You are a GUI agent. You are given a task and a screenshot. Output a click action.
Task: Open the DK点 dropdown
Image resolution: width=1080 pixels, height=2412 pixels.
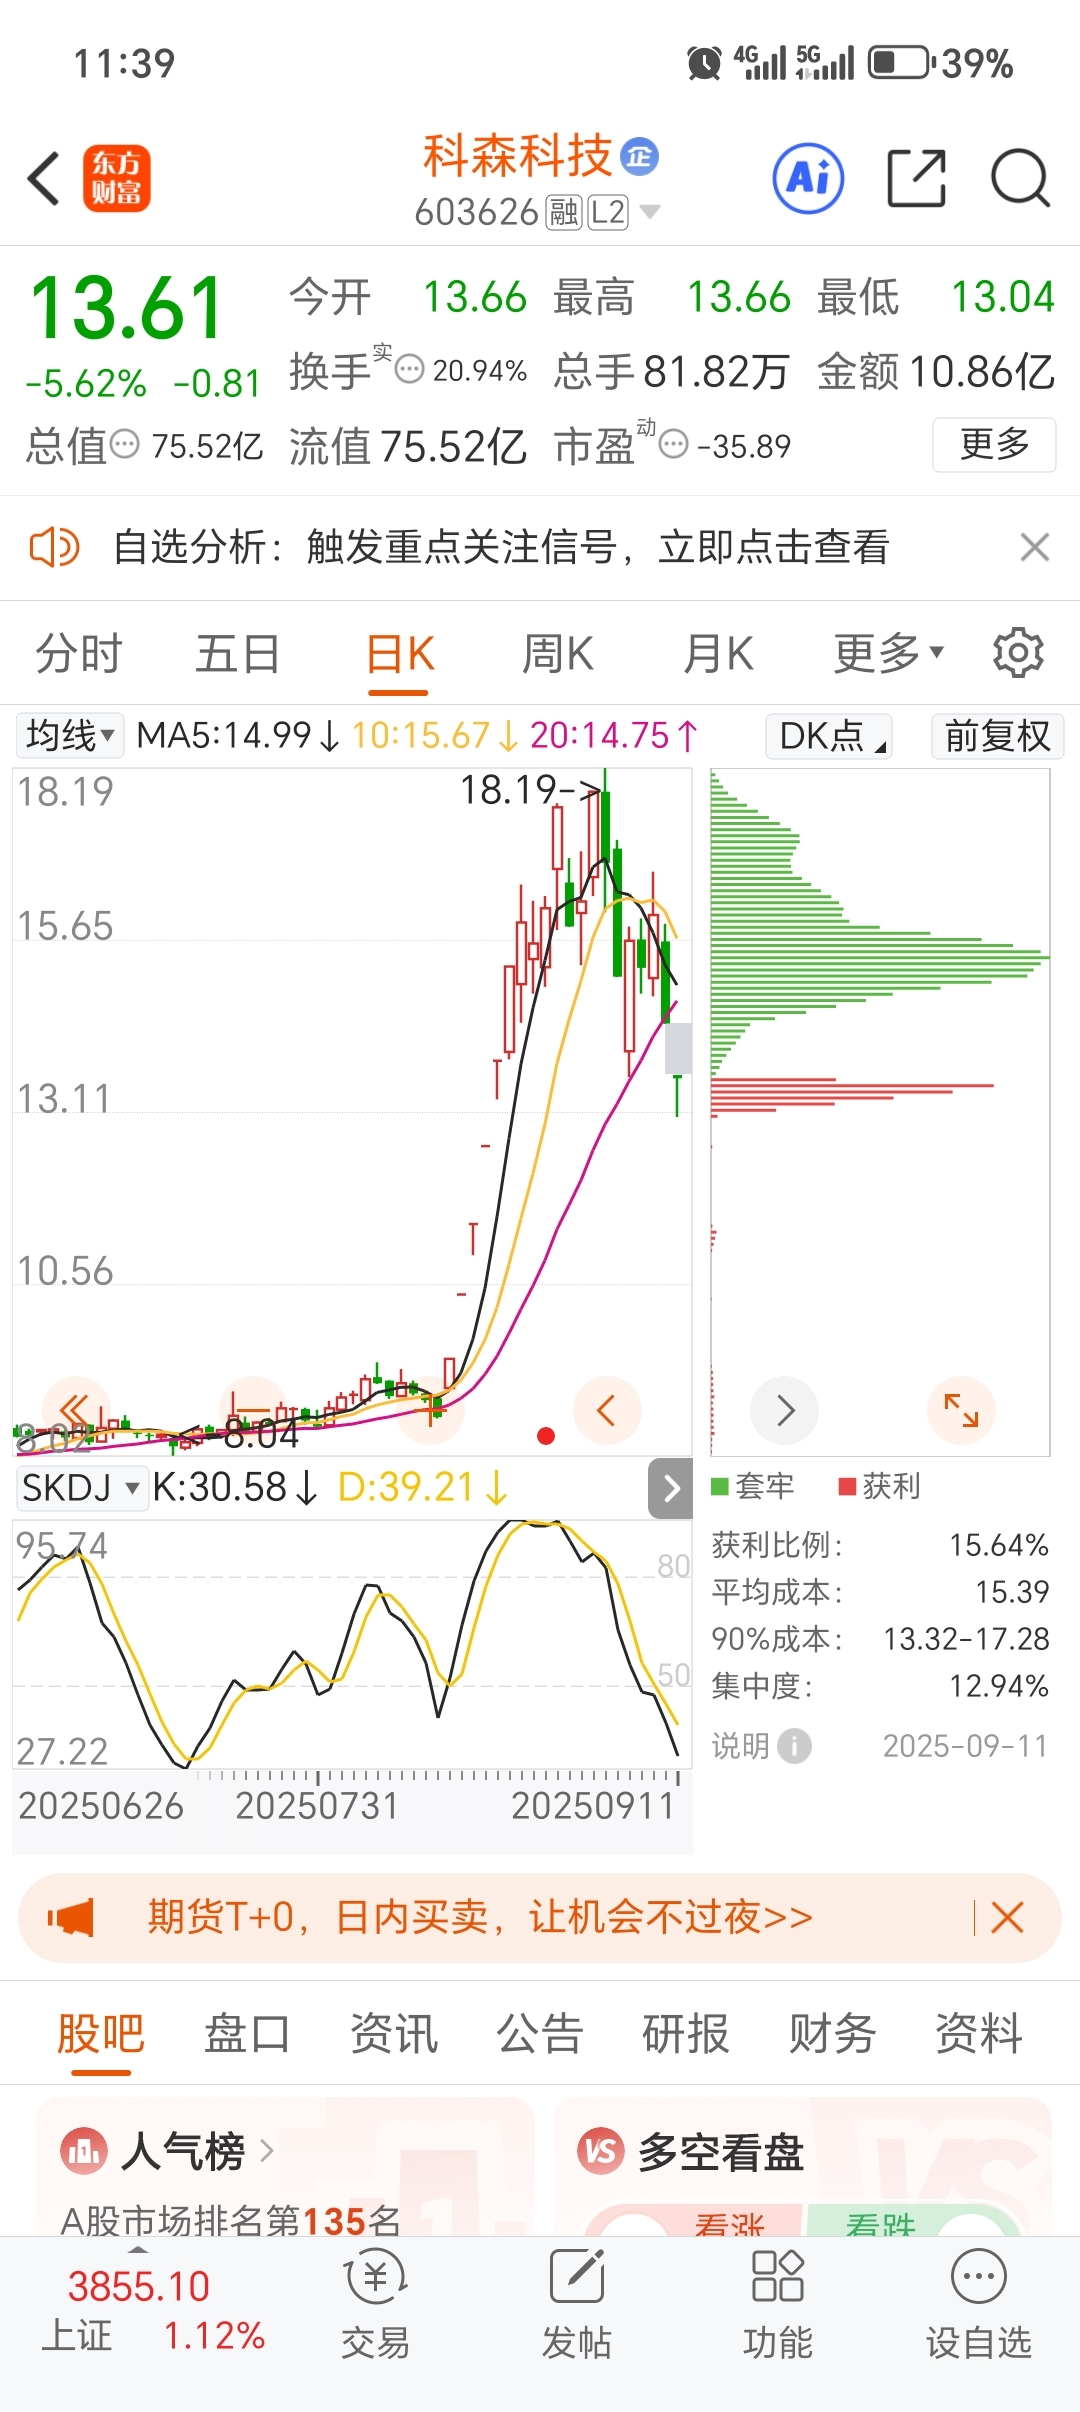point(829,735)
